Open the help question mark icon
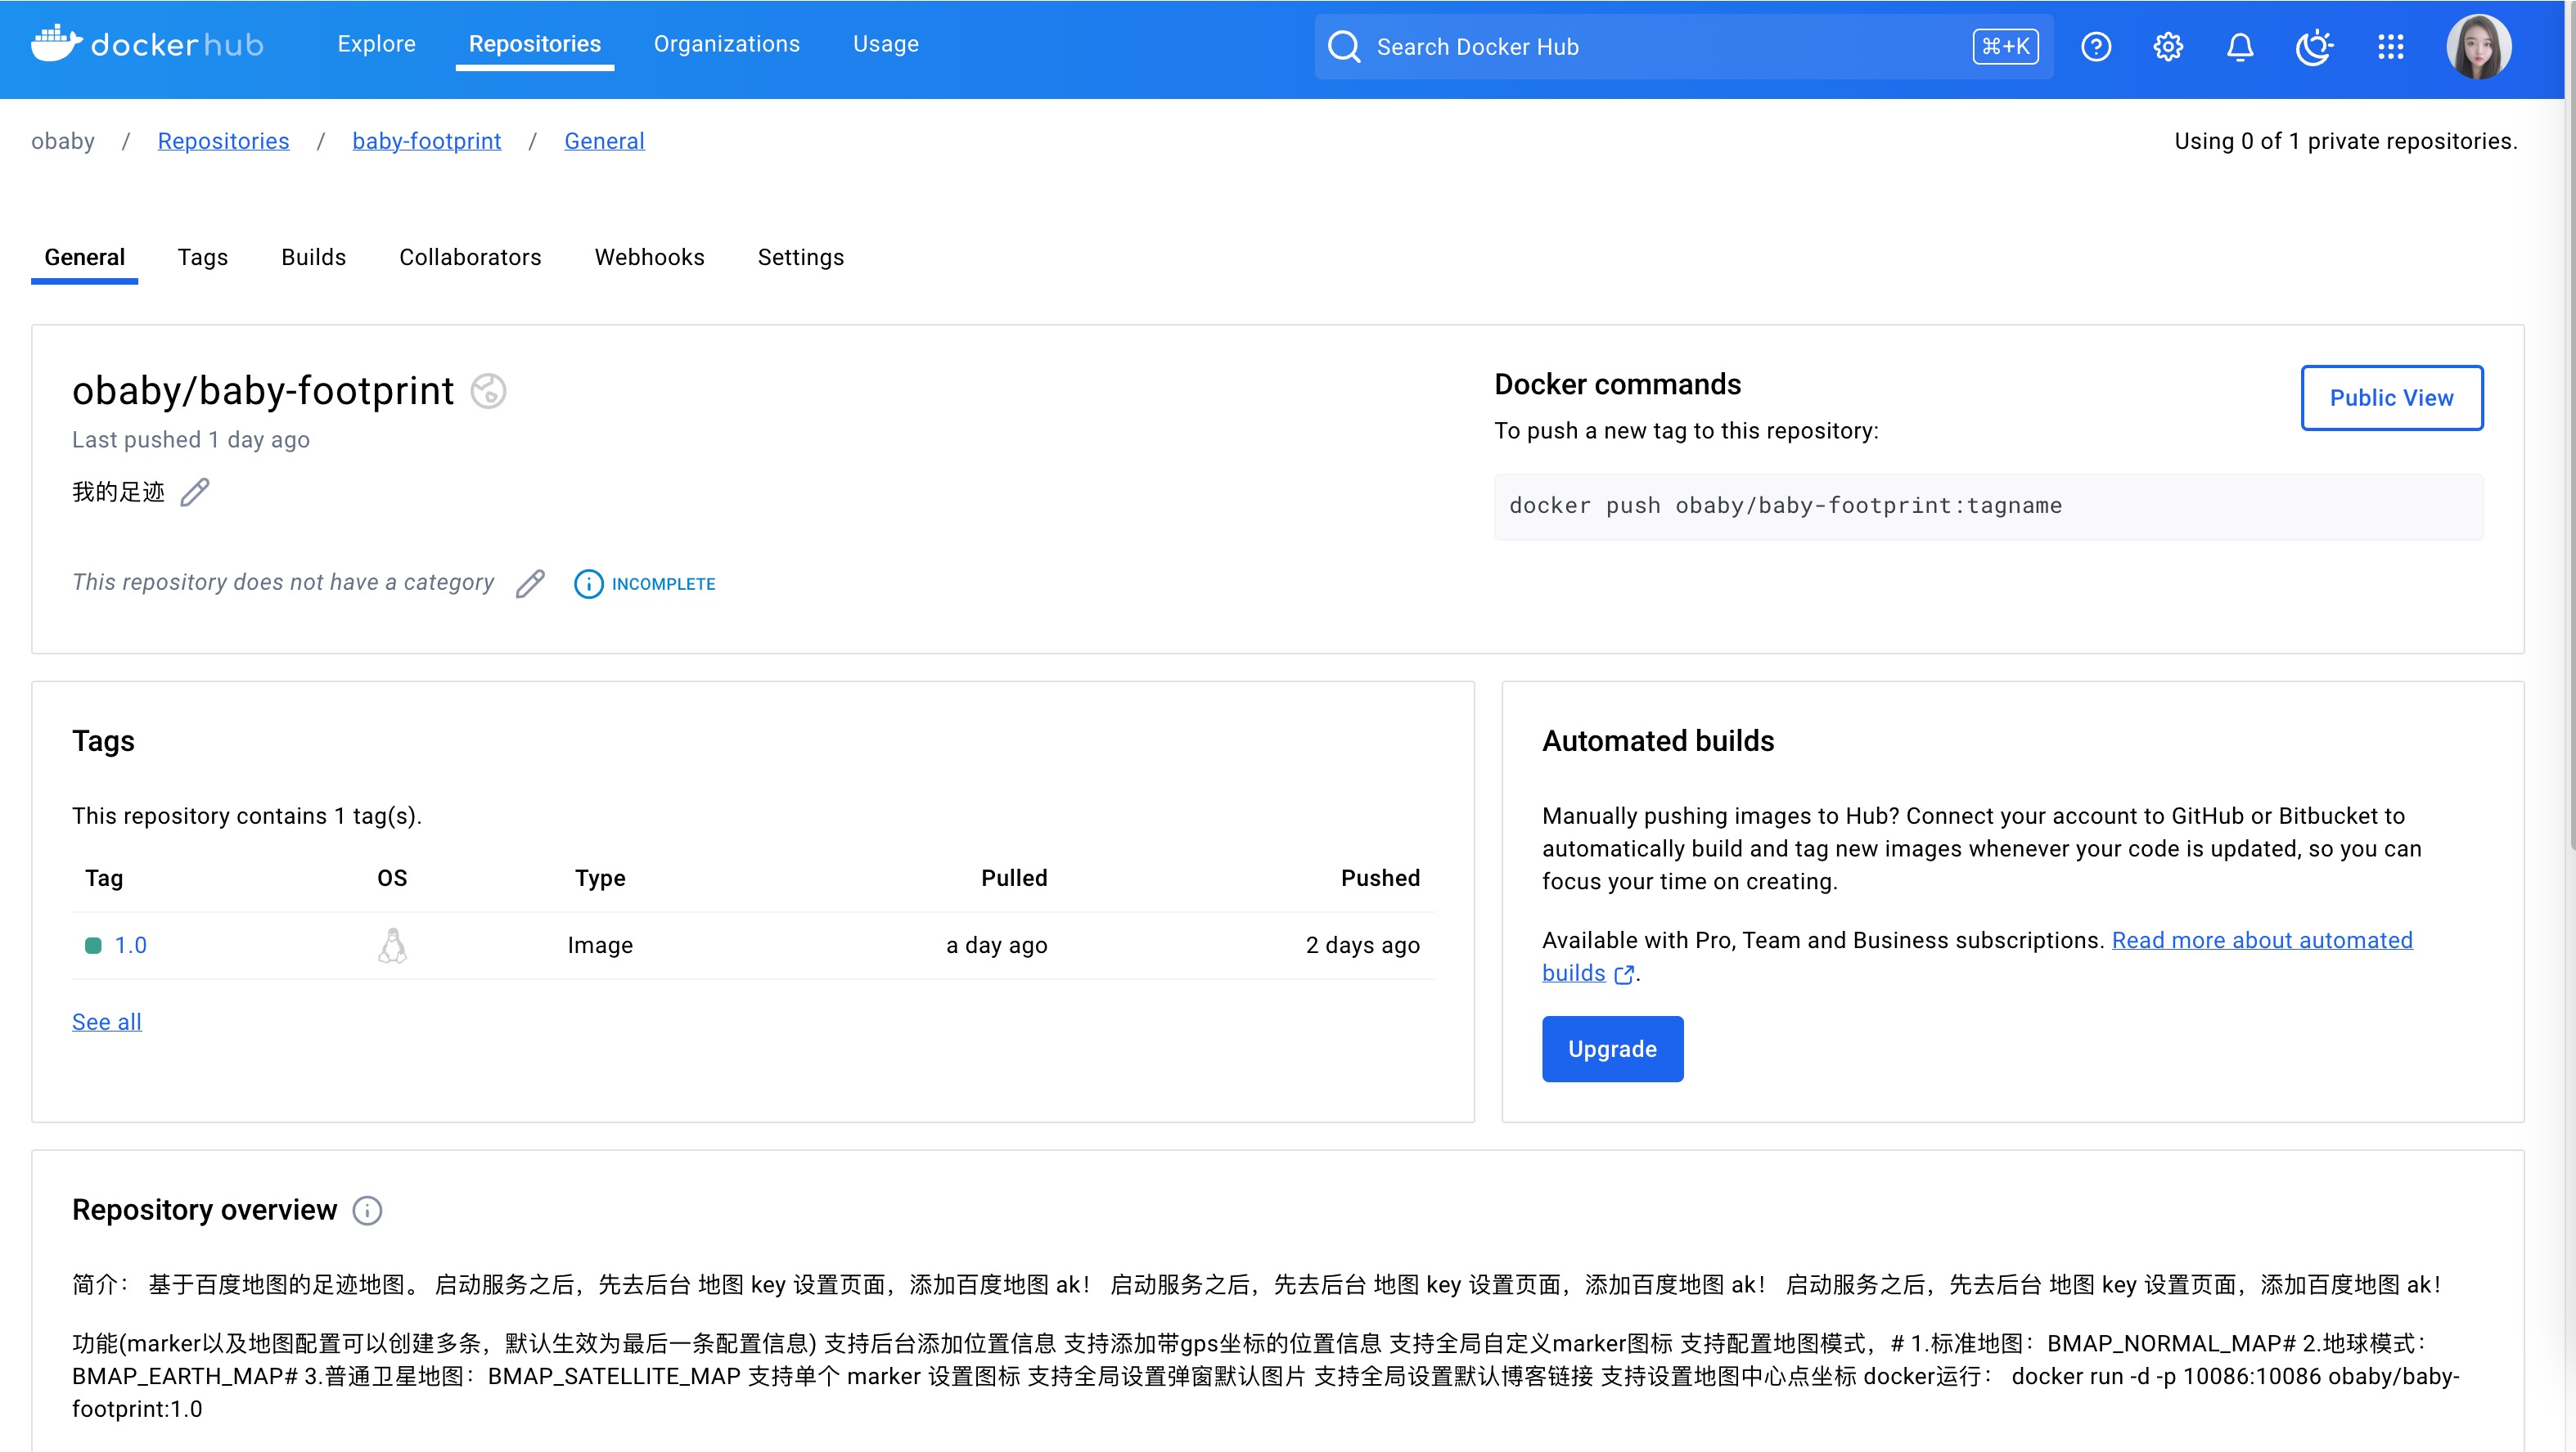 tap(2096, 47)
